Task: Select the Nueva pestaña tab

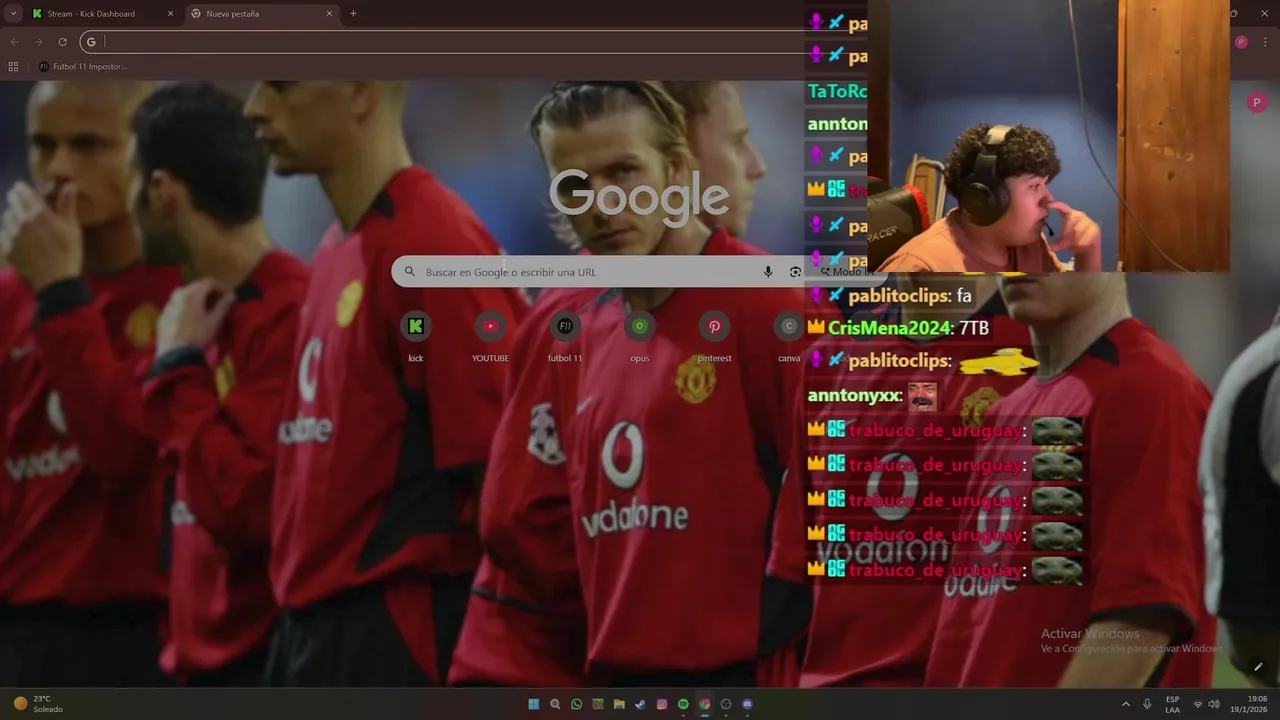Action: 261,14
